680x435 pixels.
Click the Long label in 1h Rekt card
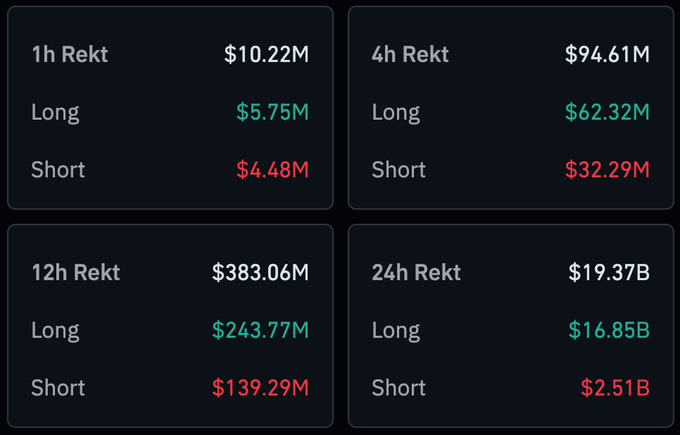click(54, 112)
